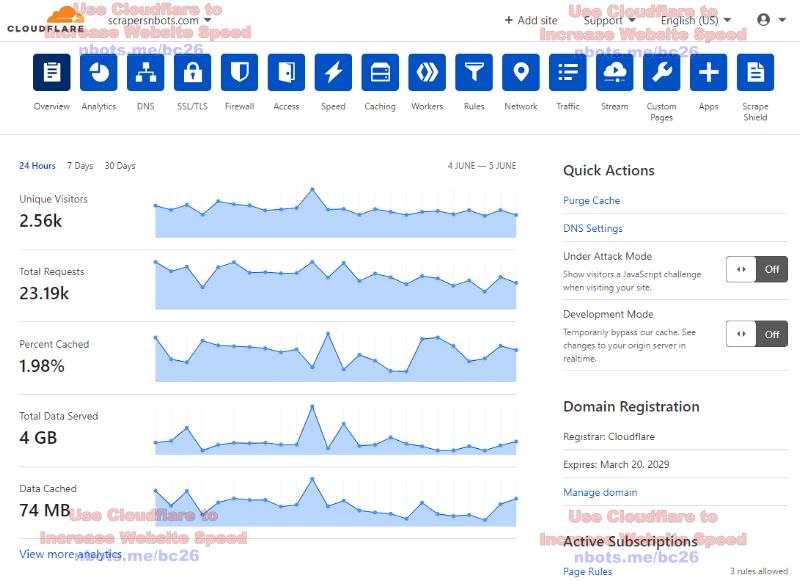Viewport: 800px width, 581px height.
Task: Open View more analytics link
Action: (x=70, y=554)
